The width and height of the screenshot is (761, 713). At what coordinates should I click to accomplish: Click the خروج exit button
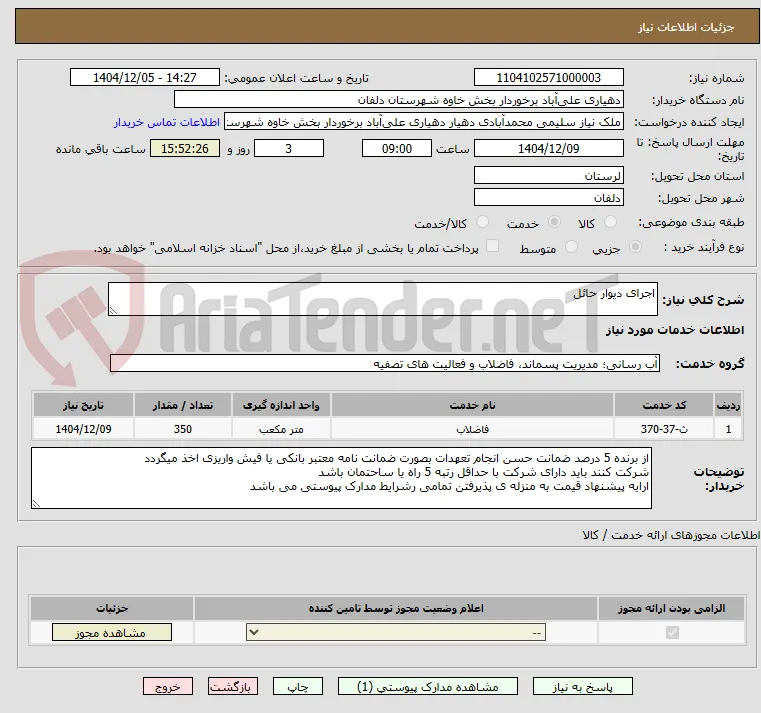(167, 686)
